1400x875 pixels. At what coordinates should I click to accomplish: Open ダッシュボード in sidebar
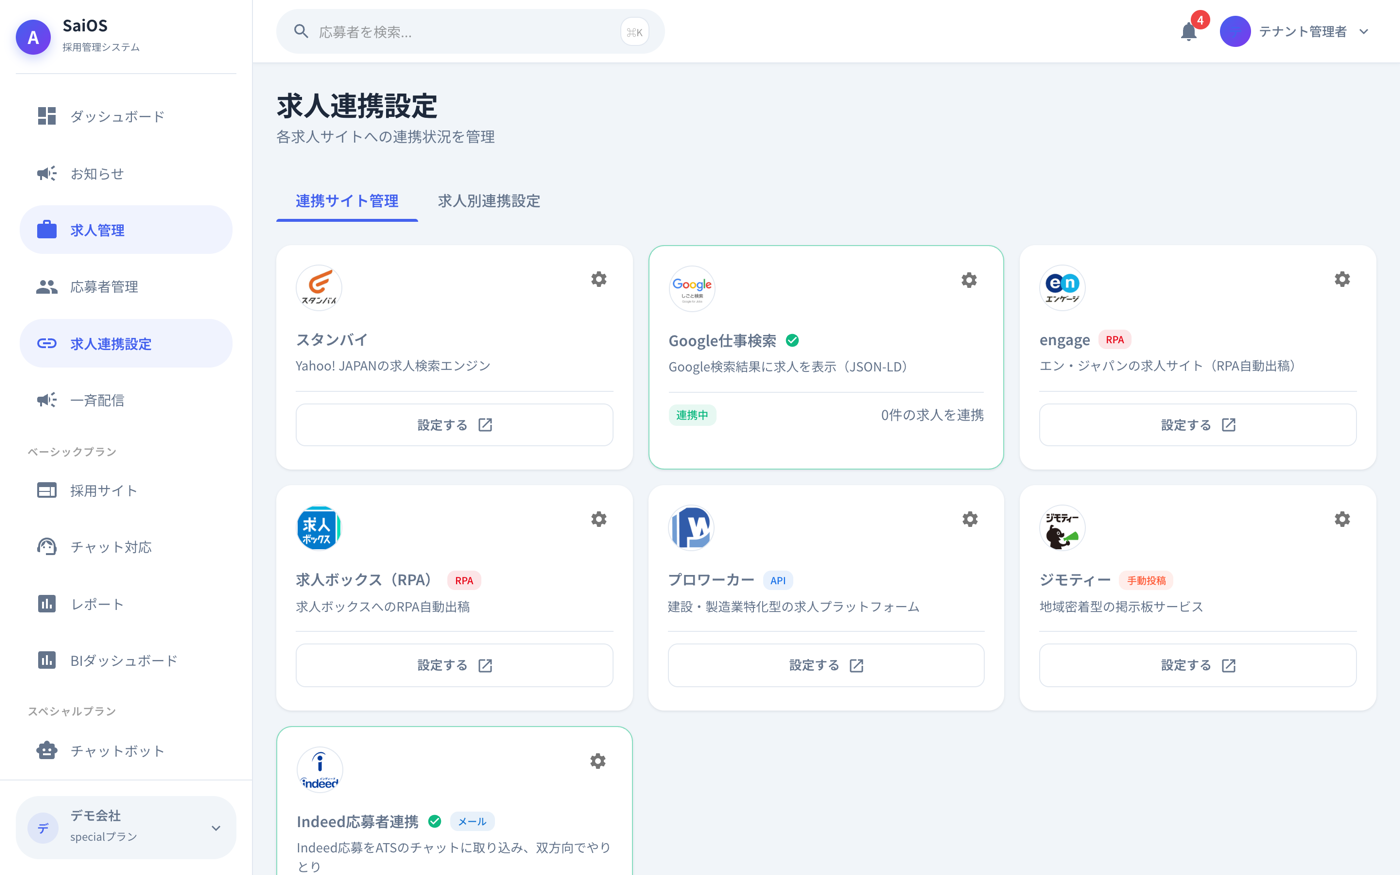126,116
